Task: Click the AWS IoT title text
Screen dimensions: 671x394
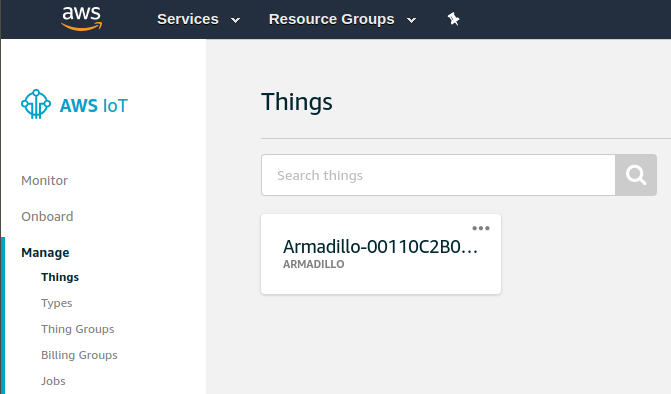Action: [x=94, y=106]
